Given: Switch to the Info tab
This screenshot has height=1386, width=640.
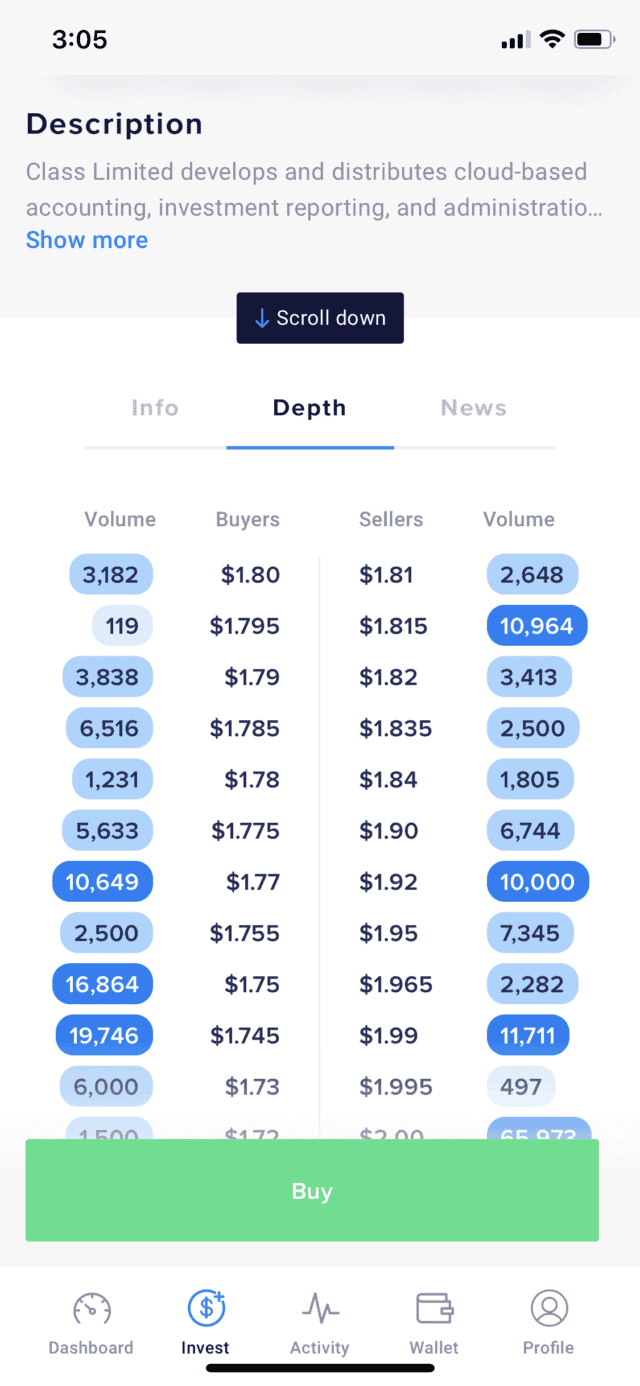Looking at the screenshot, I should [x=155, y=408].
